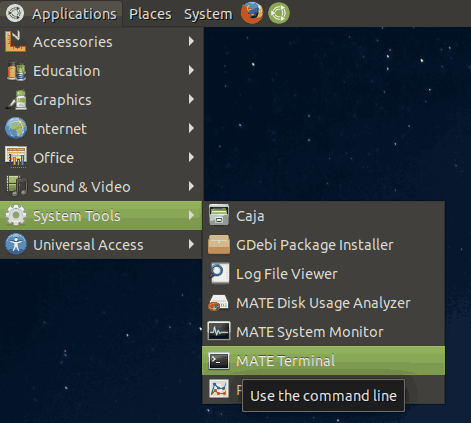This screenshot has width=471, height=423.
Task: Click the Caja file cabinet icon
Action: (219, 215)
